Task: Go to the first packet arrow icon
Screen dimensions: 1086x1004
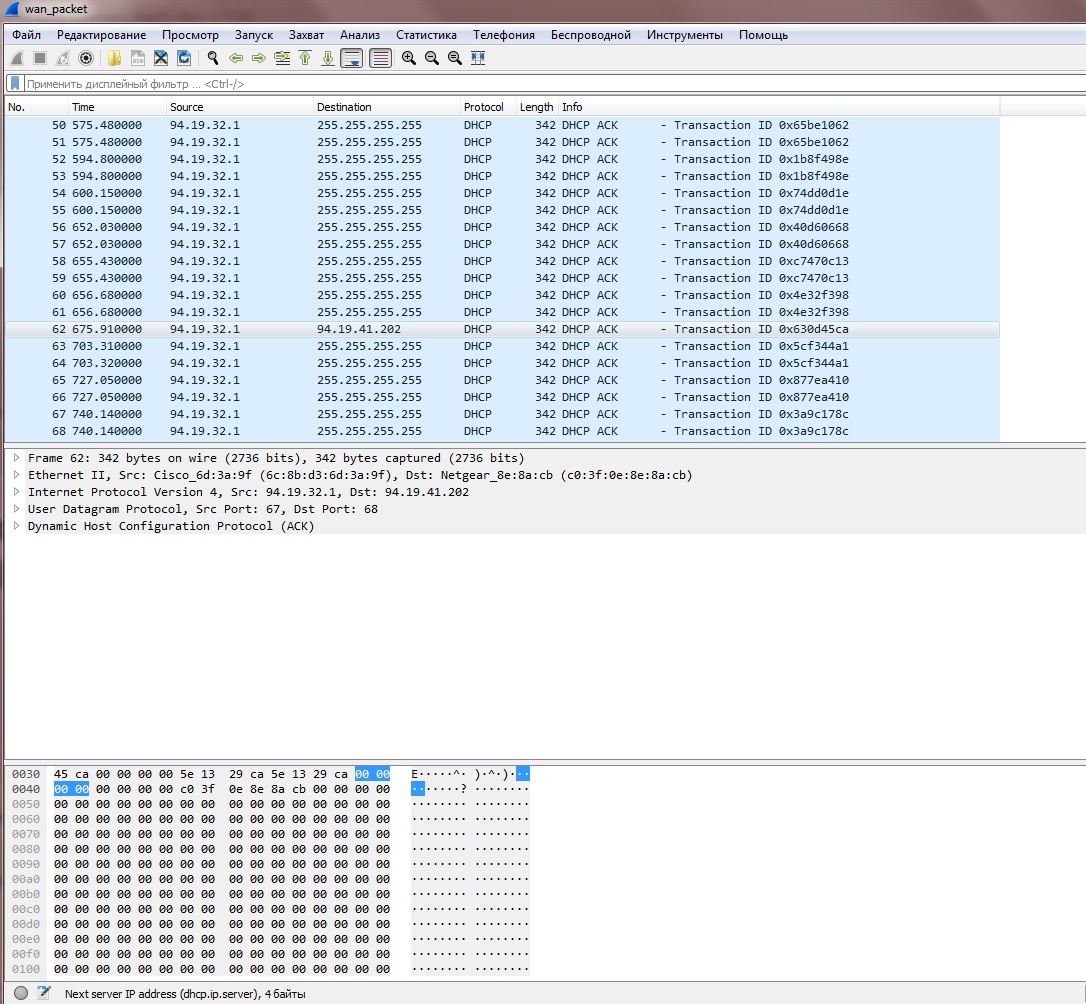Action: pyautogui.click(x=305, y=58)
